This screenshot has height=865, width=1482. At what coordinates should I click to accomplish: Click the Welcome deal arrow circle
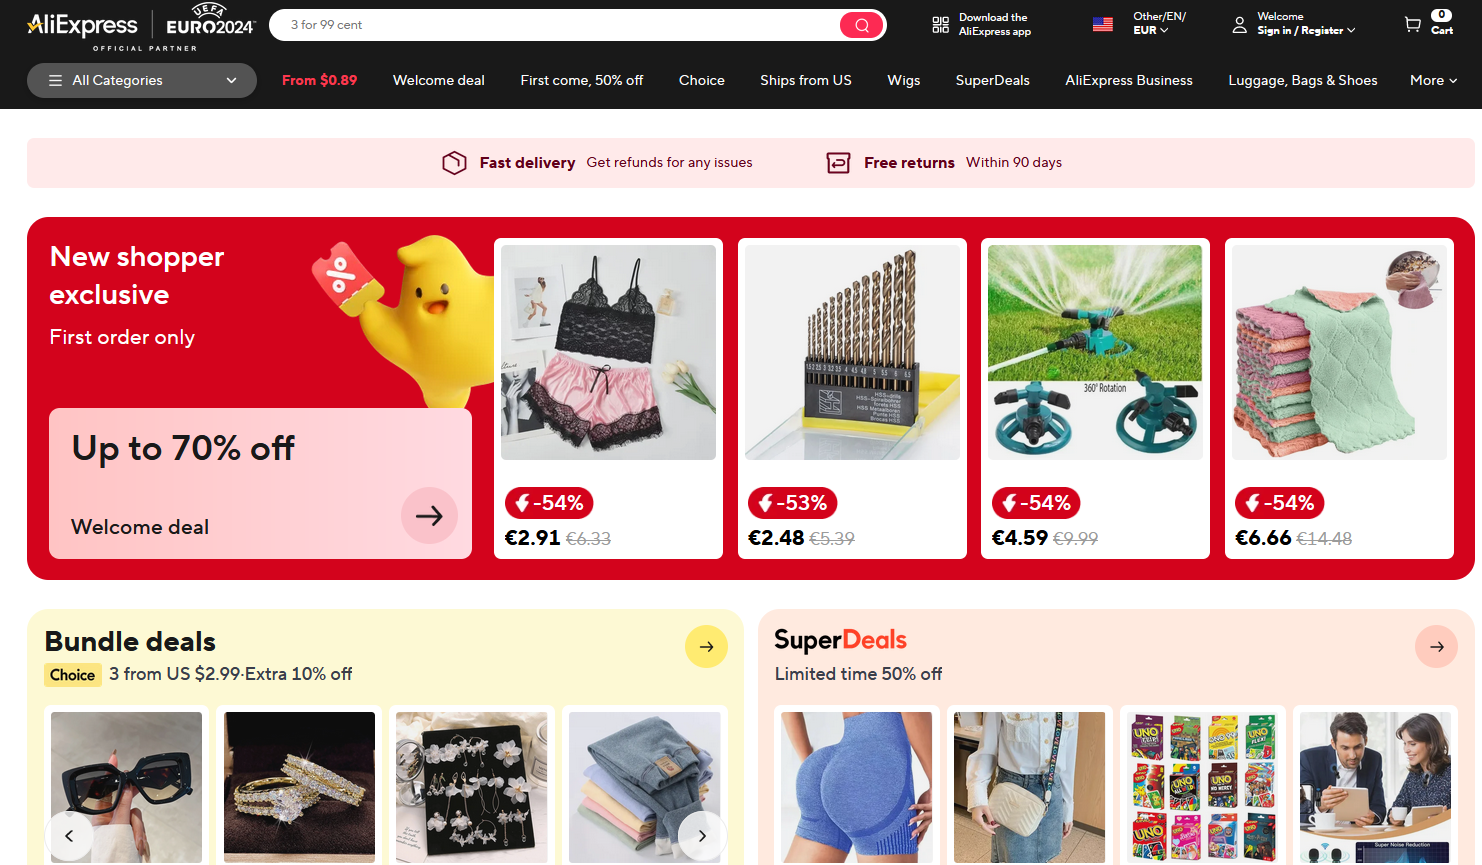click(429, 515)
